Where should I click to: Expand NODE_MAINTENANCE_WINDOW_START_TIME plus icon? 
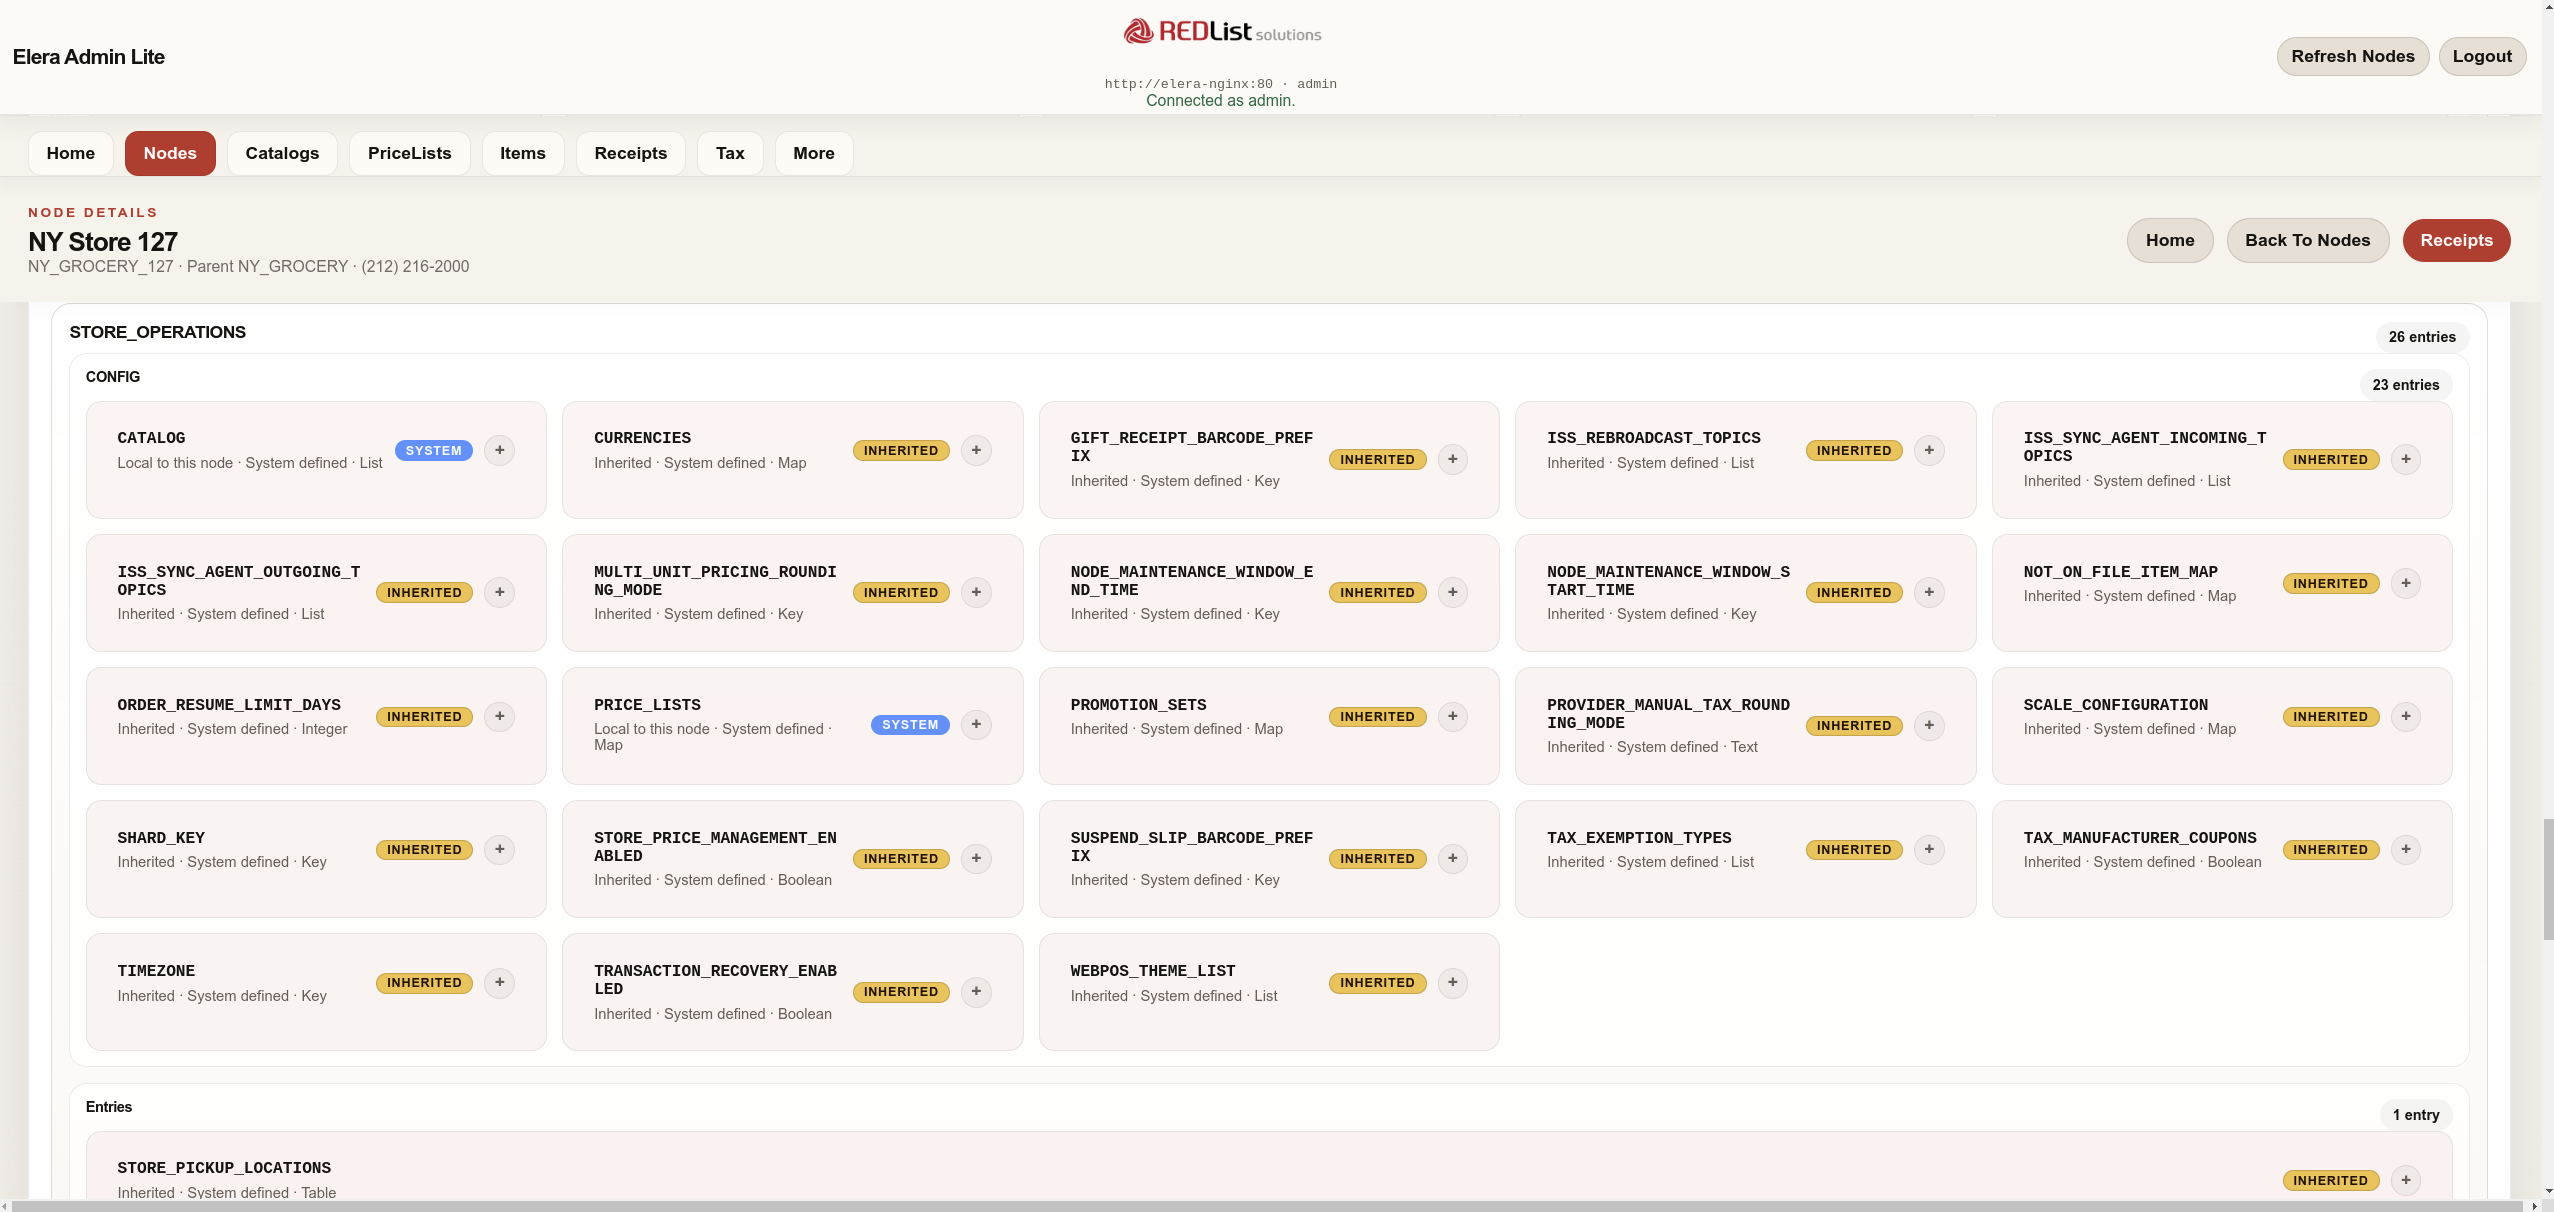(1929, 592)
